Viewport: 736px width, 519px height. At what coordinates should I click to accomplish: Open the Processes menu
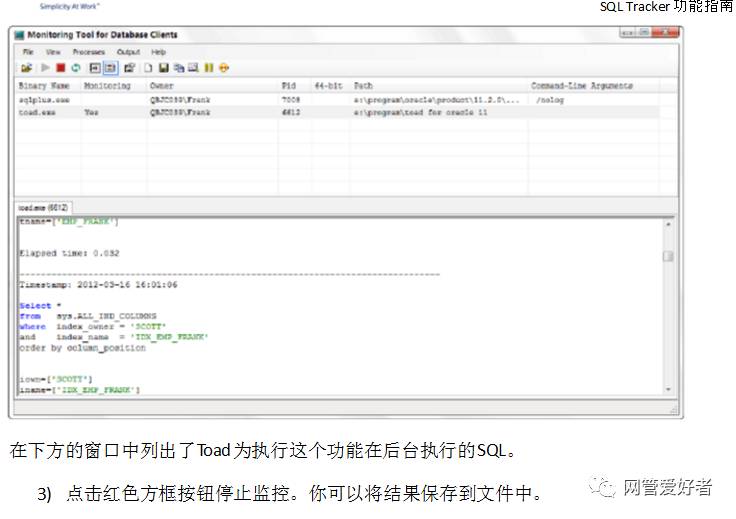pyautogui.click(x=89, y=52)
